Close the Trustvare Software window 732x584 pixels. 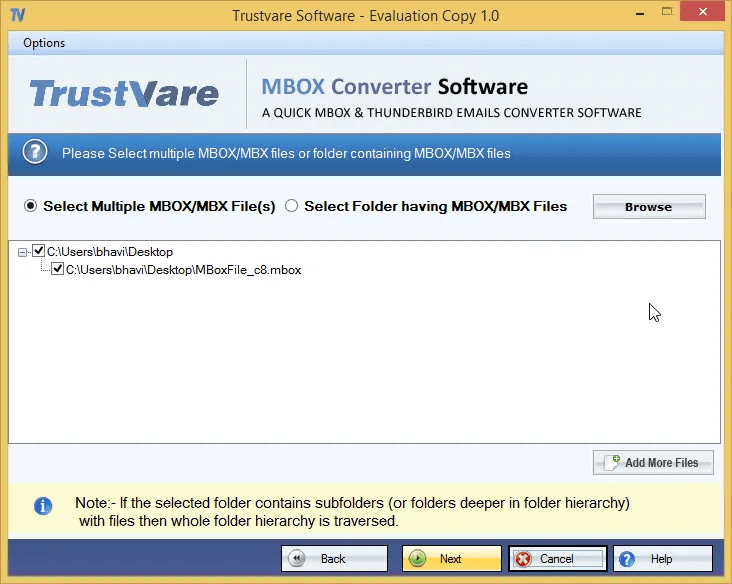click(703, 12)
